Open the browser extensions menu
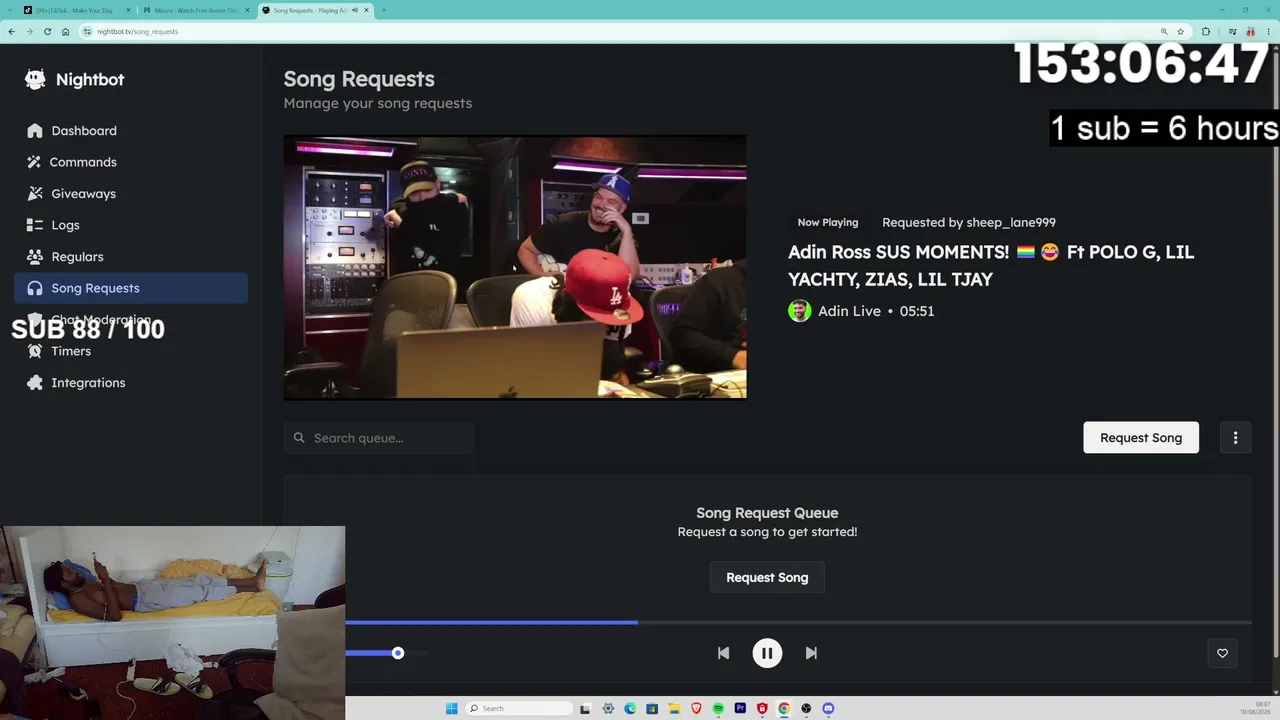This screenshot has height=720, width=1280. pyautogui.click(x=1206, y=31)
